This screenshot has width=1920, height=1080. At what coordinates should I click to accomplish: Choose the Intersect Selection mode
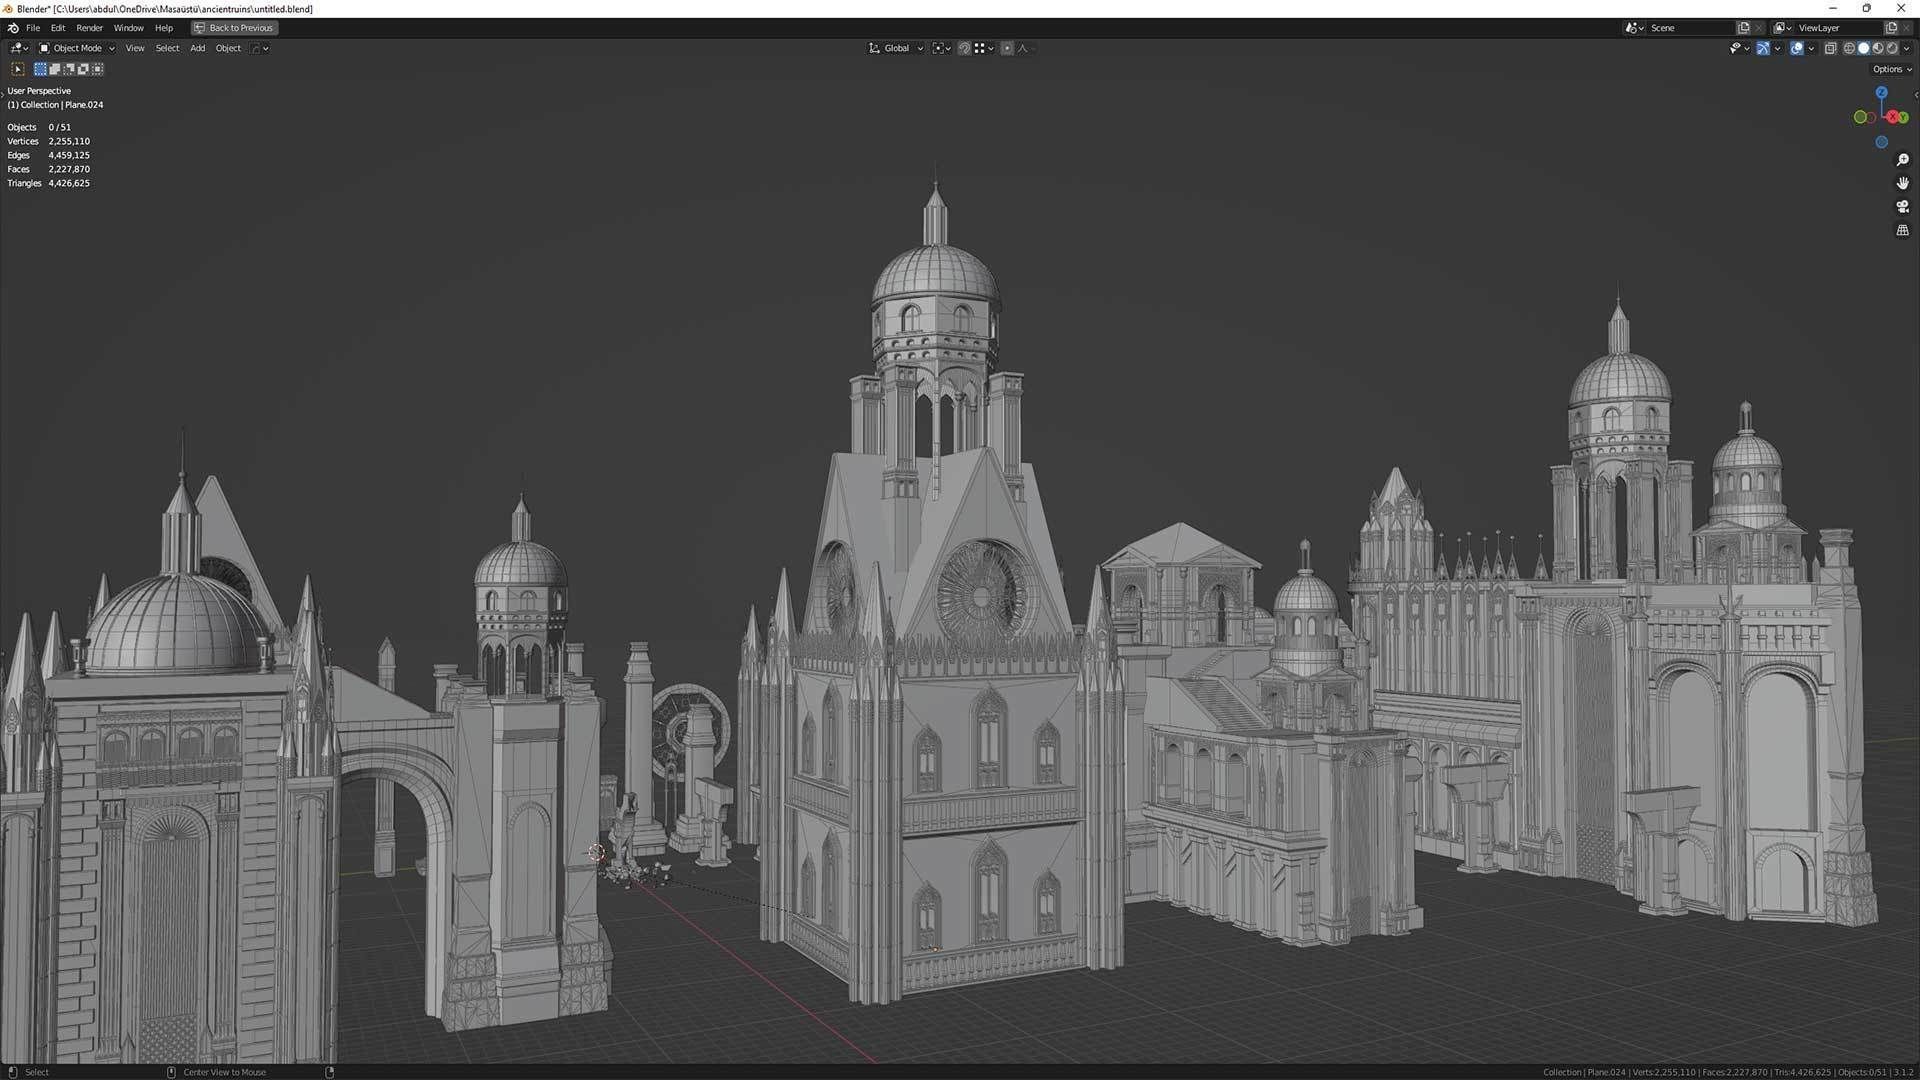pos(97,69)
